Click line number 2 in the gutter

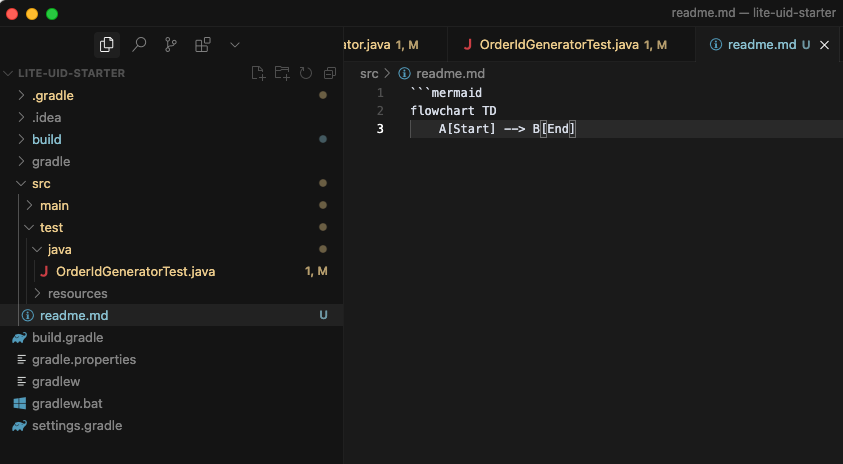pyautogui.click(x=380, y=111)
